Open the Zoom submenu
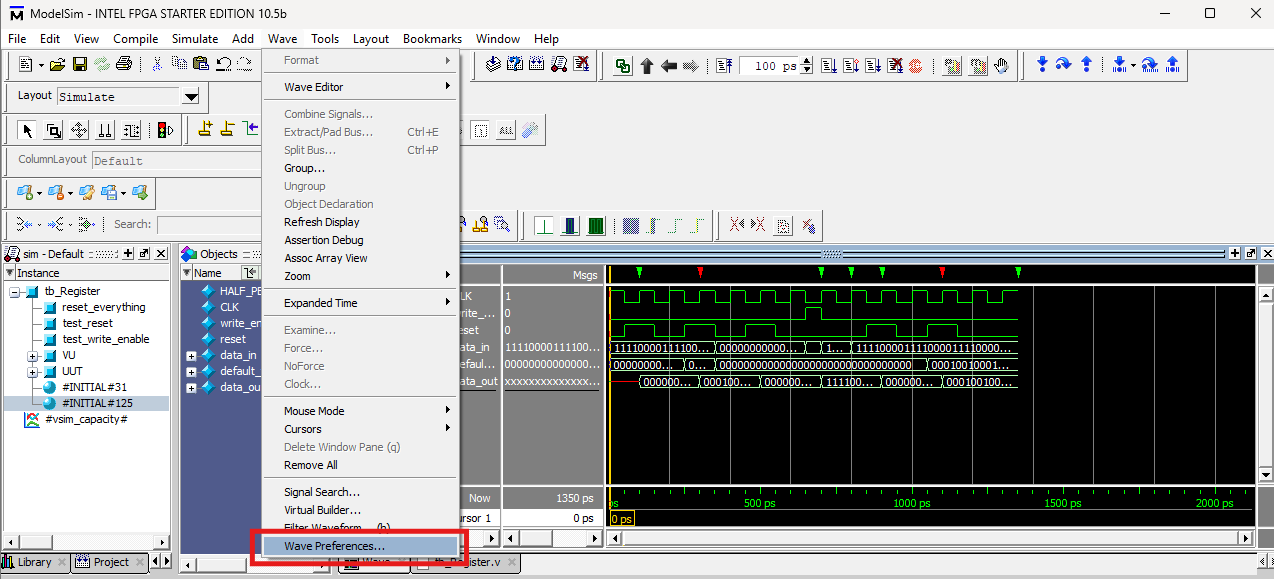This screenshot has width=1274, height=579. (x=360, y=276)
